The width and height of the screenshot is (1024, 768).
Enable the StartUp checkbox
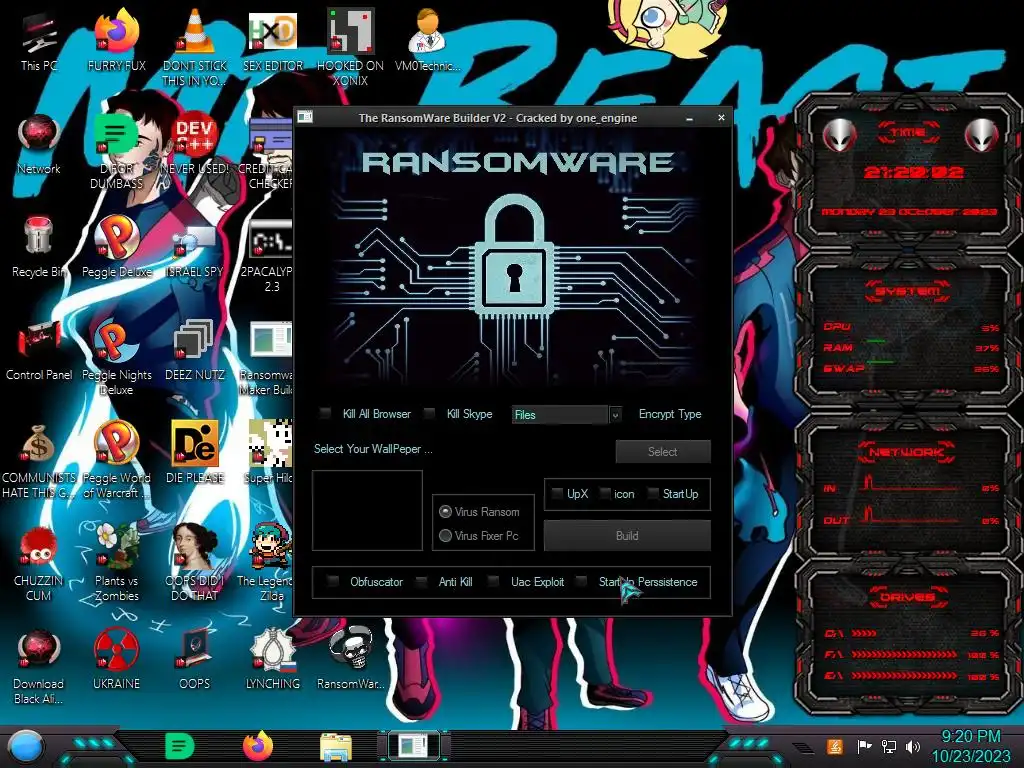pyautogui.click(x=653, y=494)
